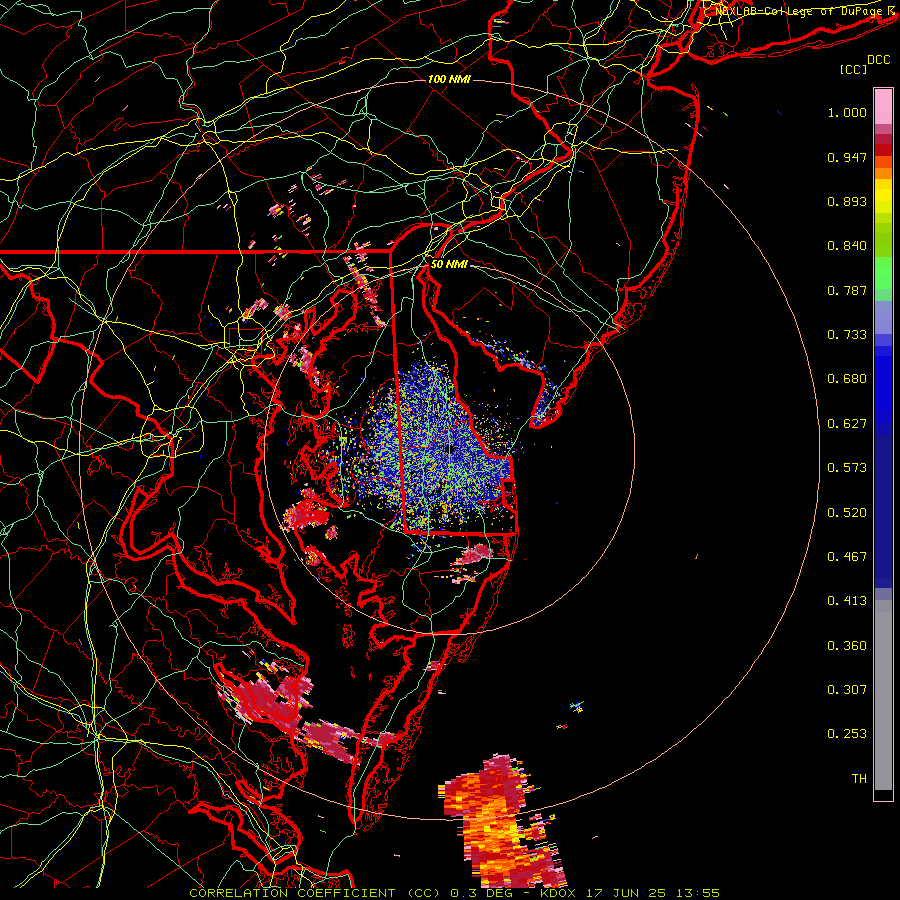Pick the gray lower color bar segment
The image size is (900, 900).
[883, 695]
